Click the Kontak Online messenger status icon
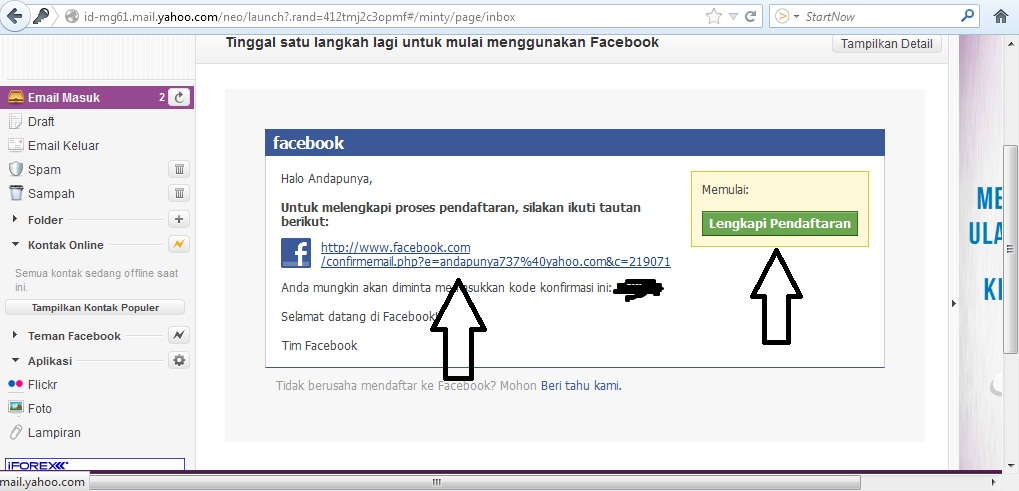This screenshot has width=1019, height=491. click(x=179, y=244)
